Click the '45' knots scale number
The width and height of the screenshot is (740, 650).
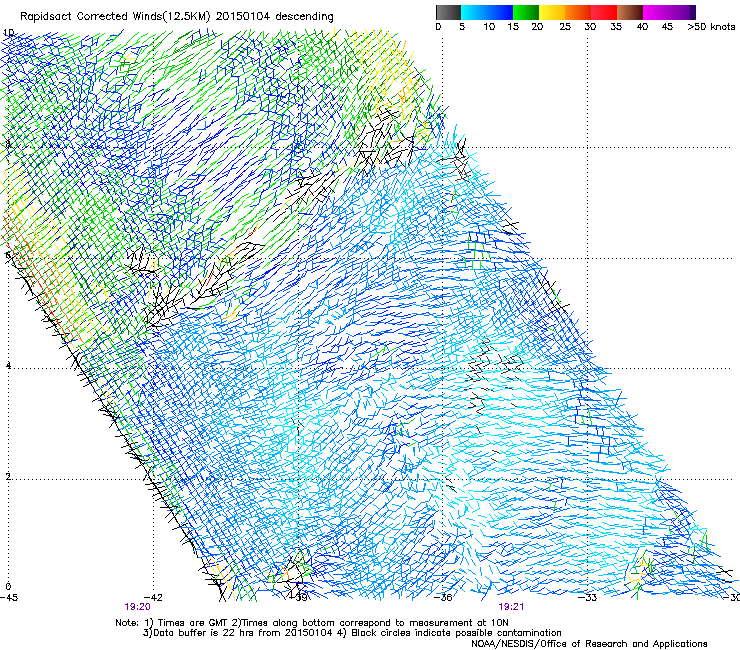pyautogui.click(x=667, y=27)
